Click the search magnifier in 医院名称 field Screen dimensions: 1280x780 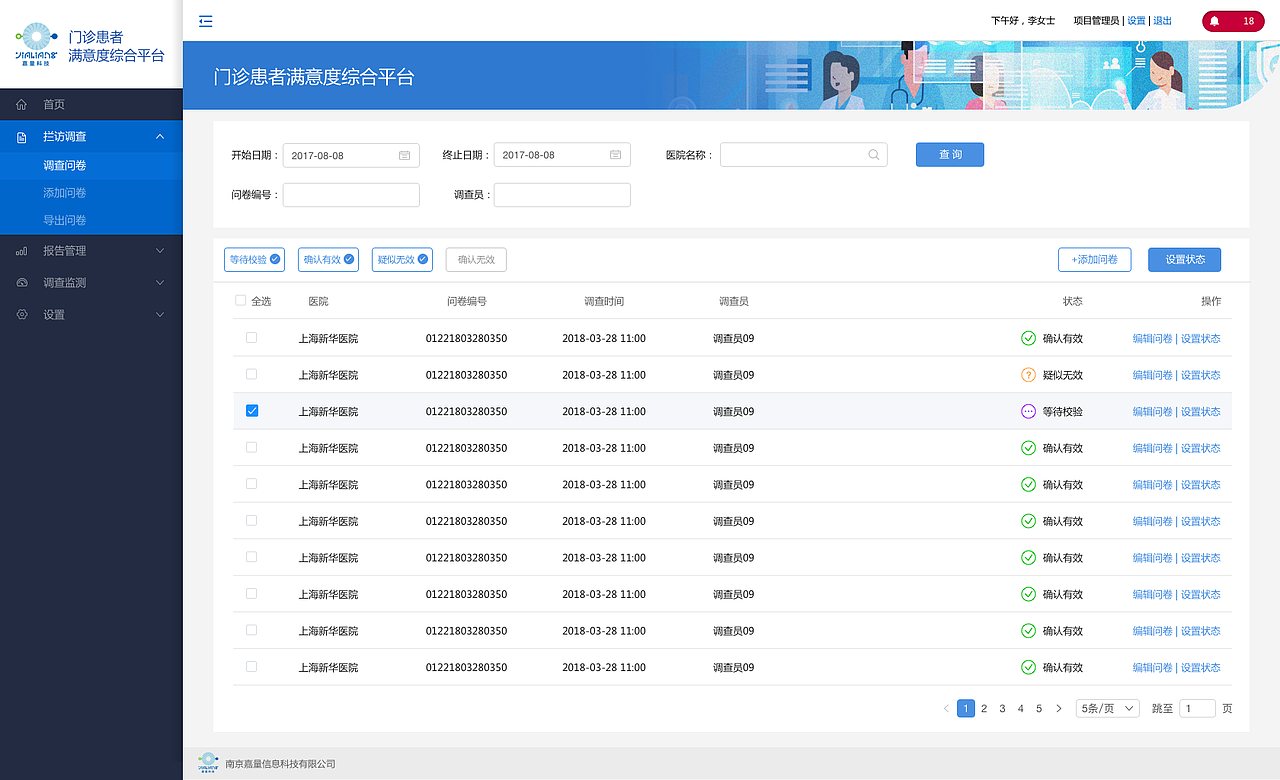873,155
